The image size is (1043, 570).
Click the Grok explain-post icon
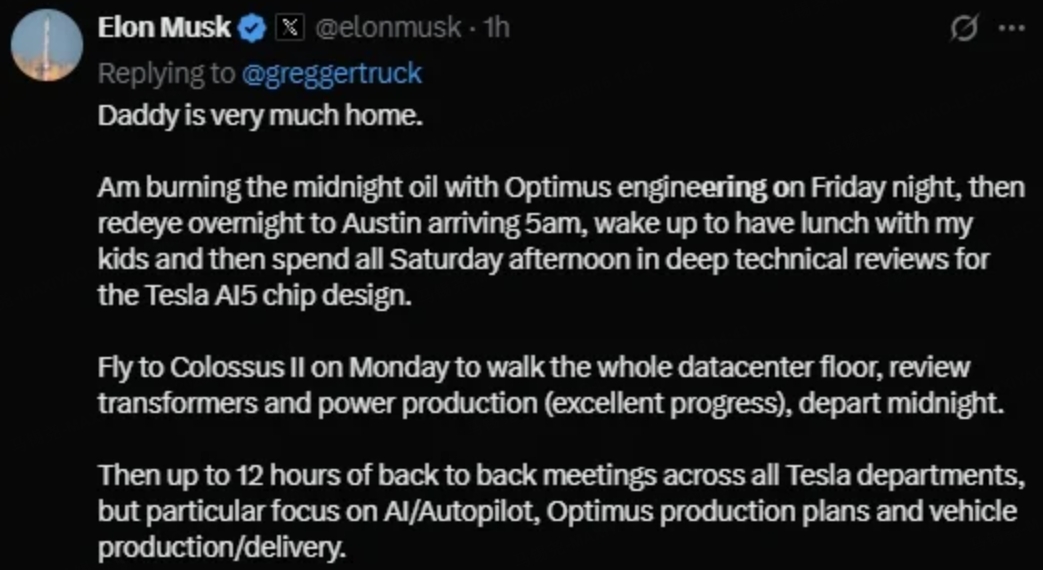pos(965,29)
